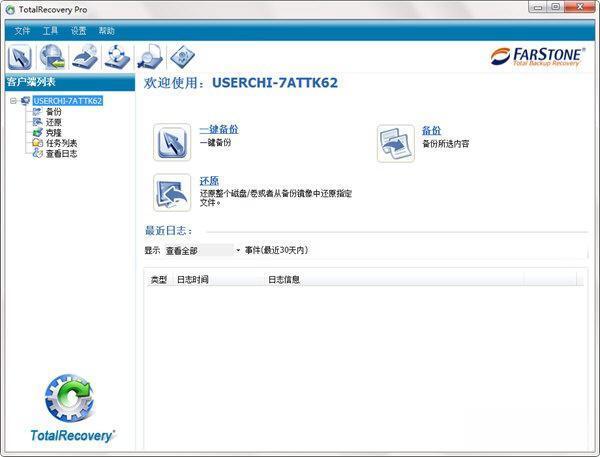The image size is (600, 457).
Task: Select 备份 in the client tree
Action: click(54, 112)
